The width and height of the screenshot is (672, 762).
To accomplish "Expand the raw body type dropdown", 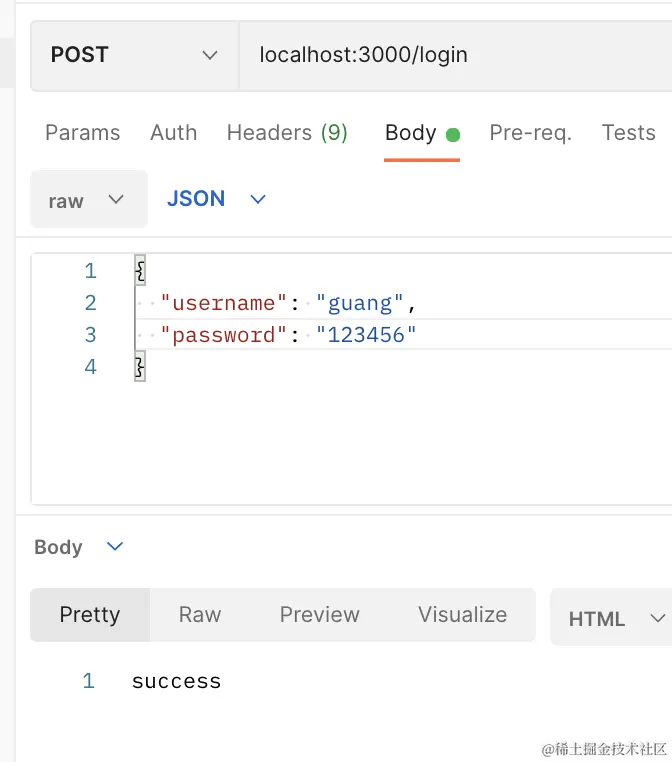I will click(x=89, y=199).
